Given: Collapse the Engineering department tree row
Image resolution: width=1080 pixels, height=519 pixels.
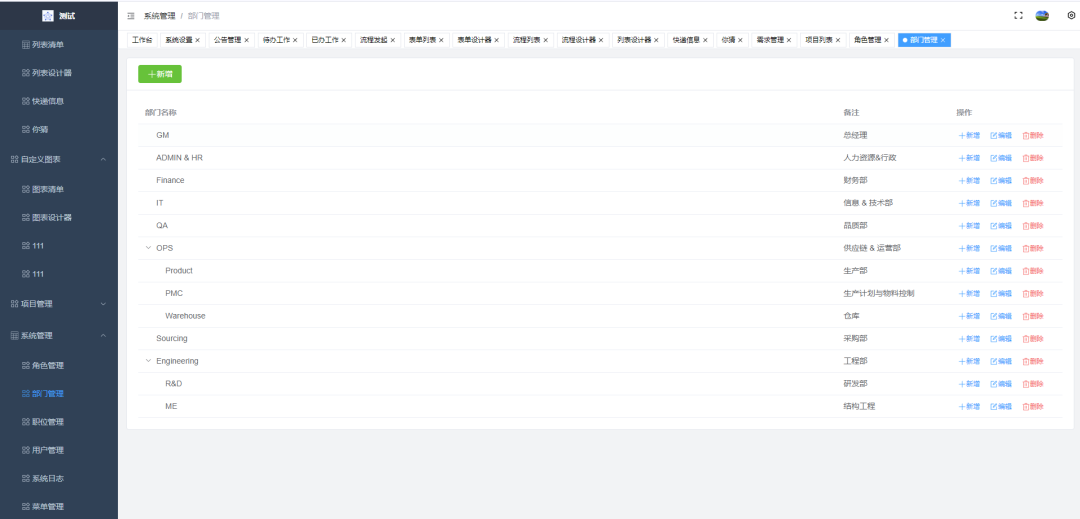Looking at the screenshot, I should click(x=149, y=361).
